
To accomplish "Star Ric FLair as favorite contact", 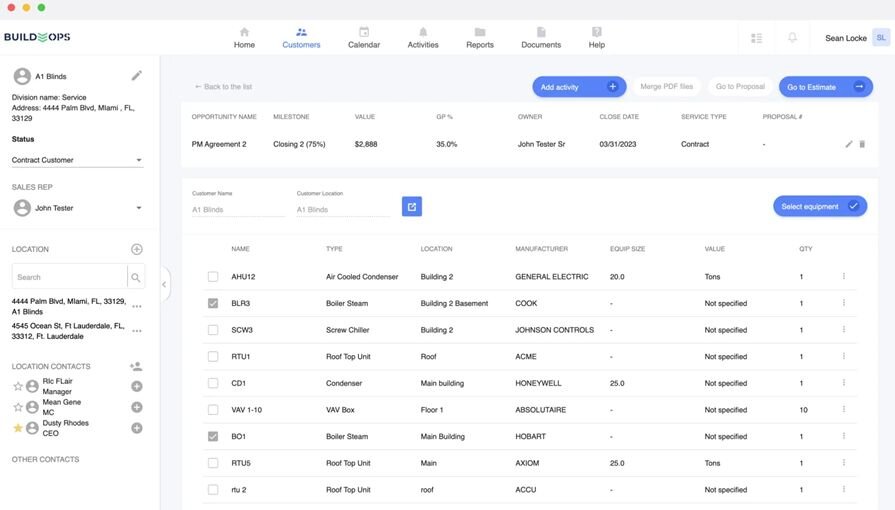I will [18, 387].
